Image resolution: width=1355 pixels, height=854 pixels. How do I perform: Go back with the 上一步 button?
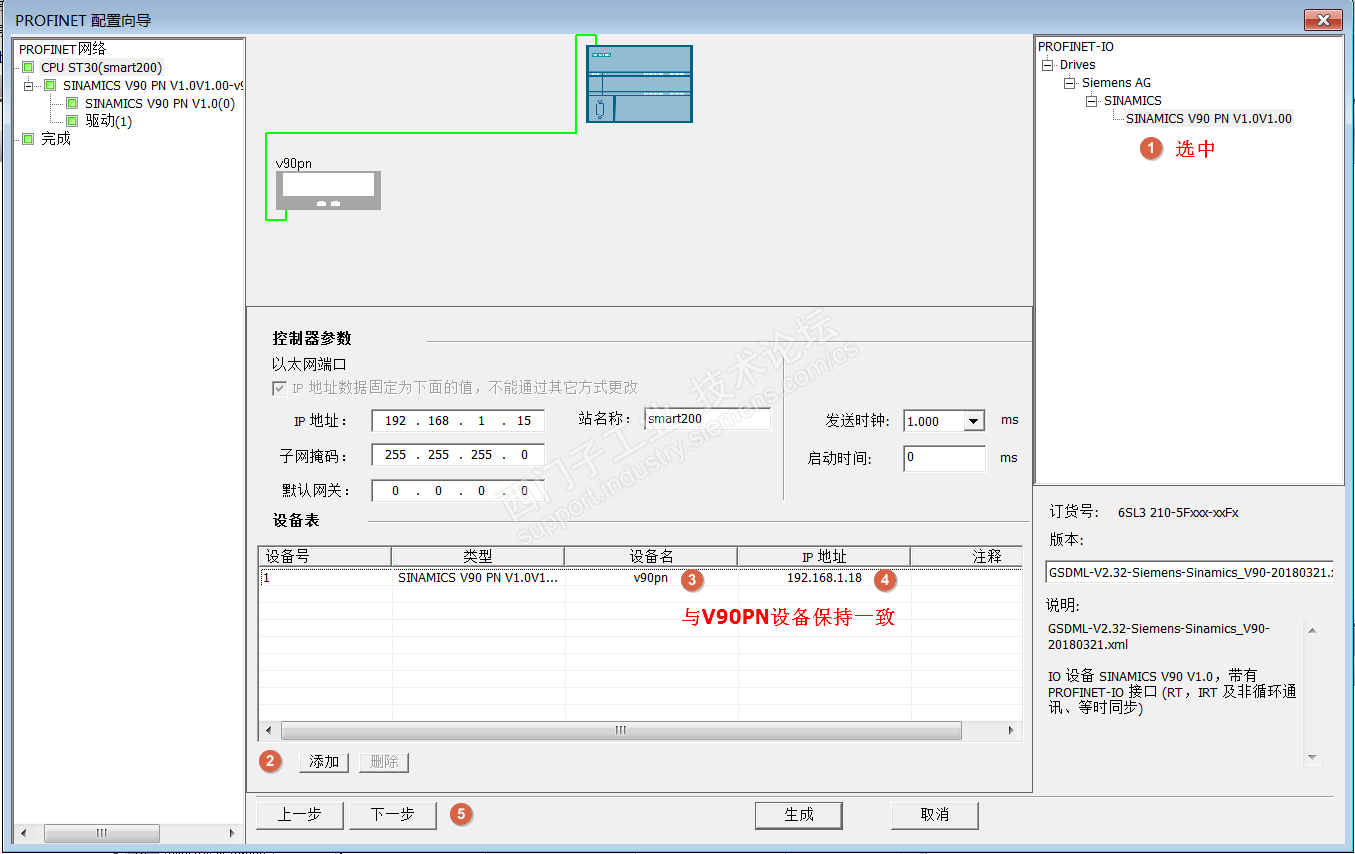(x=300, y=815)
